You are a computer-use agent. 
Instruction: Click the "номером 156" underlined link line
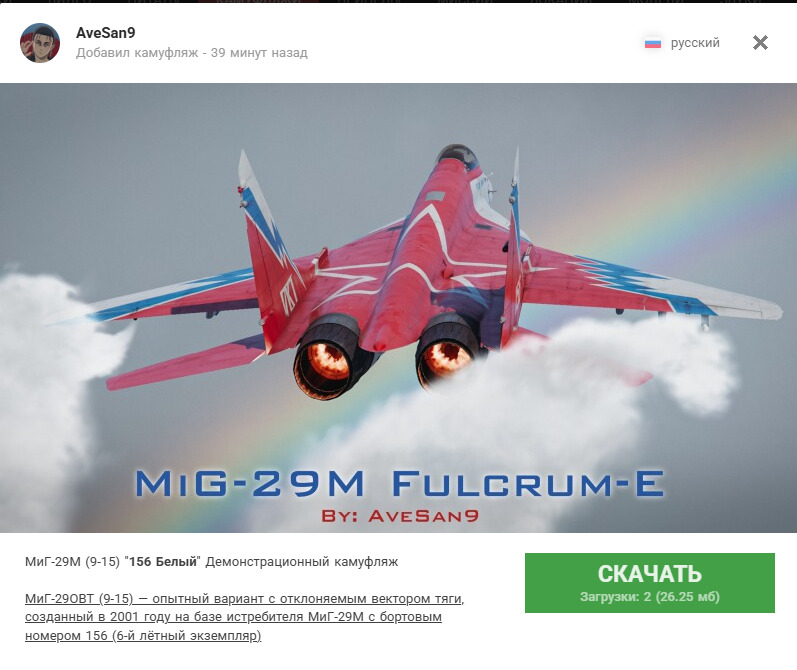click(143, 635)
